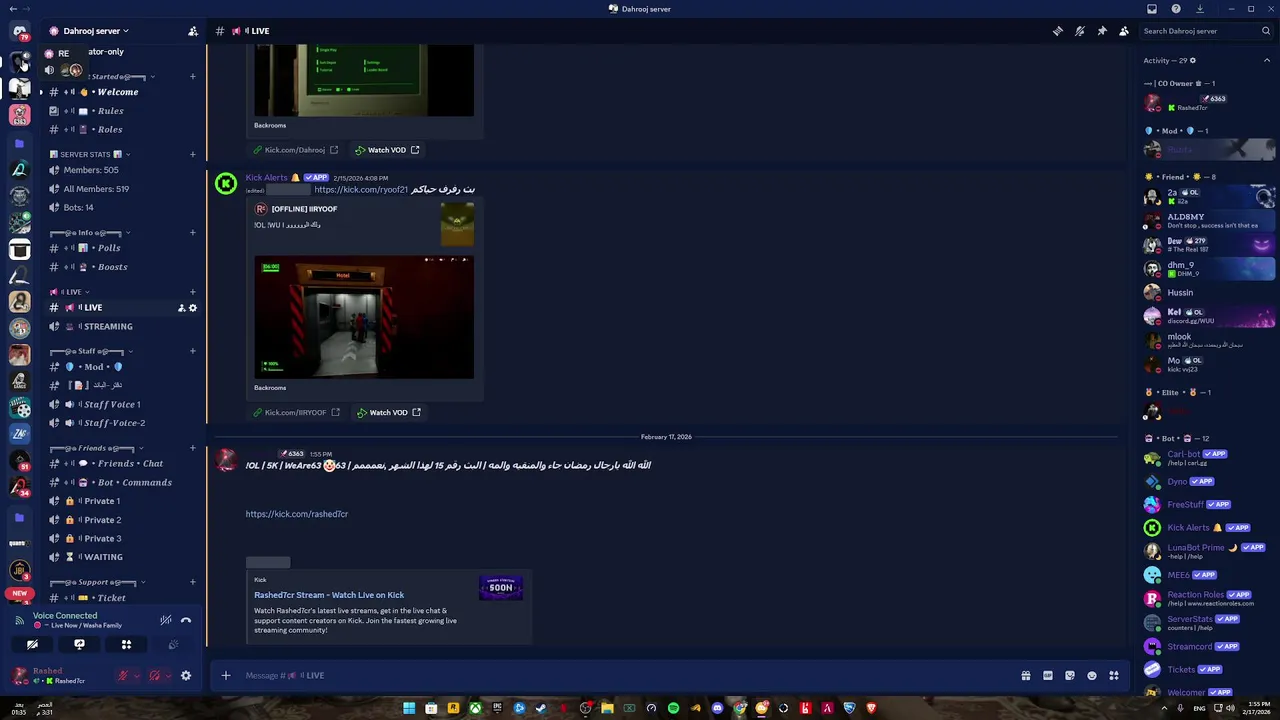Open the emoji picker
The height and width of the screenshot is (720, 1280).
click(1092, 676)
